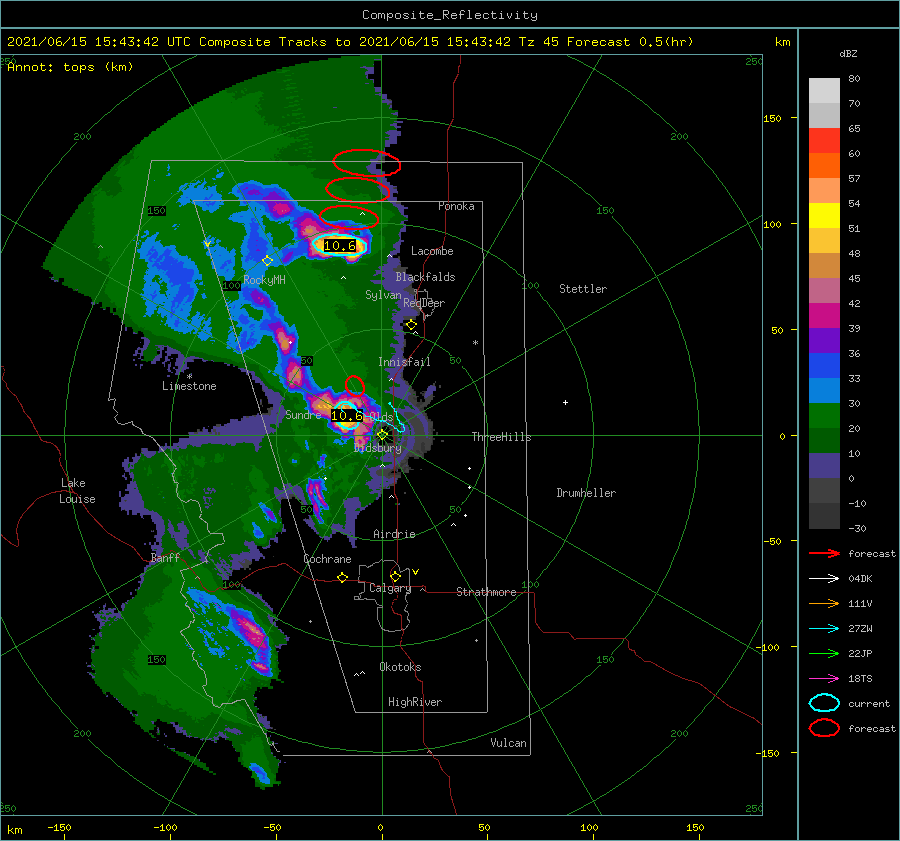Click the 'Annot: tops (km)' annotation text

[70, 67]
